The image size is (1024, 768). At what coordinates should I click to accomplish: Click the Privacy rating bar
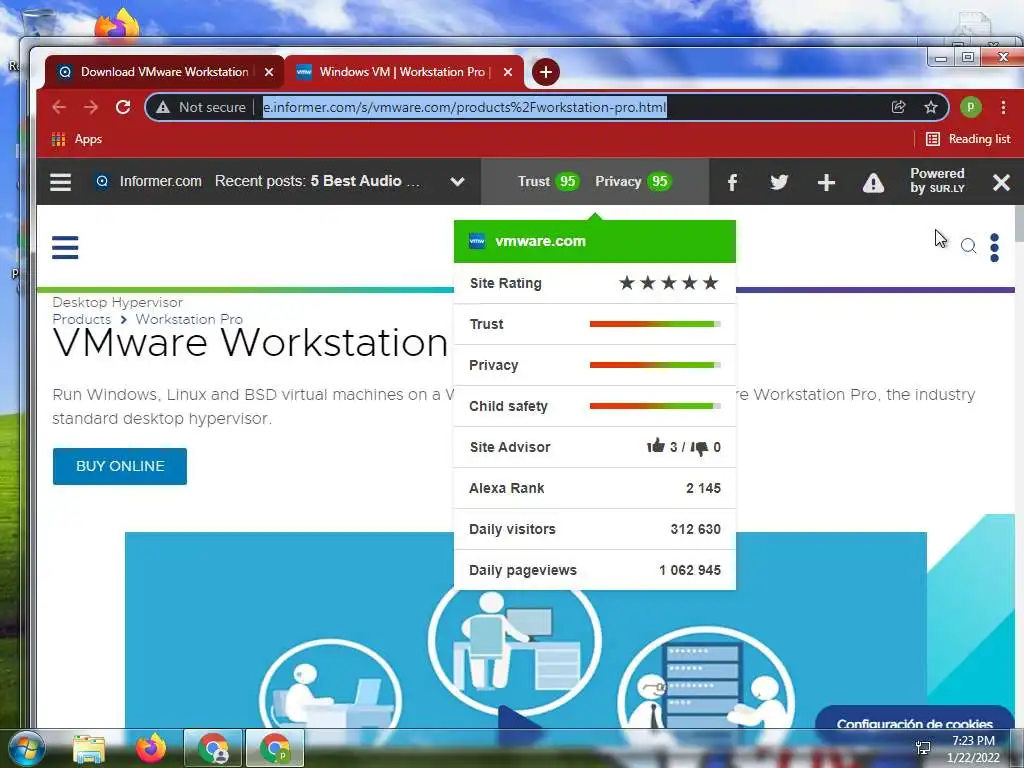[x=655, y=365]
